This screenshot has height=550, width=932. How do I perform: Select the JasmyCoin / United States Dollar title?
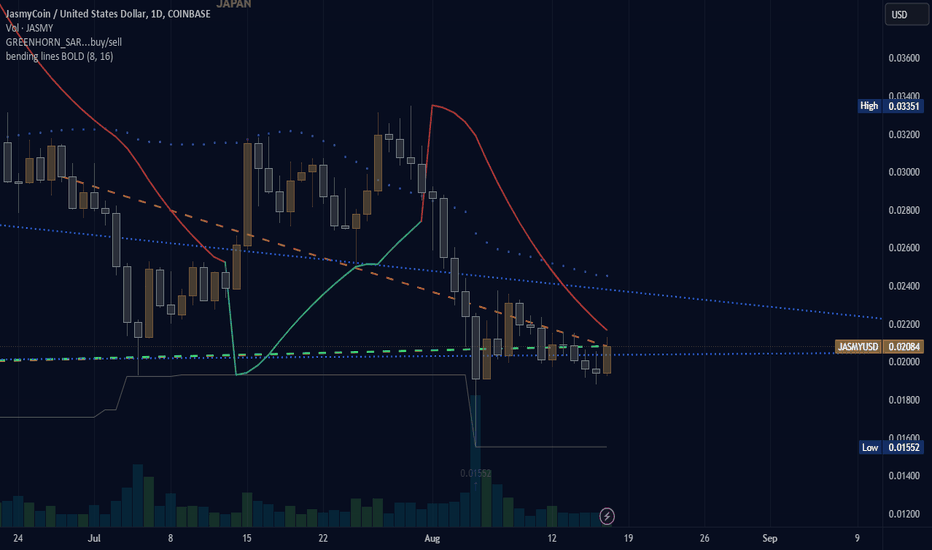[108, 14]
